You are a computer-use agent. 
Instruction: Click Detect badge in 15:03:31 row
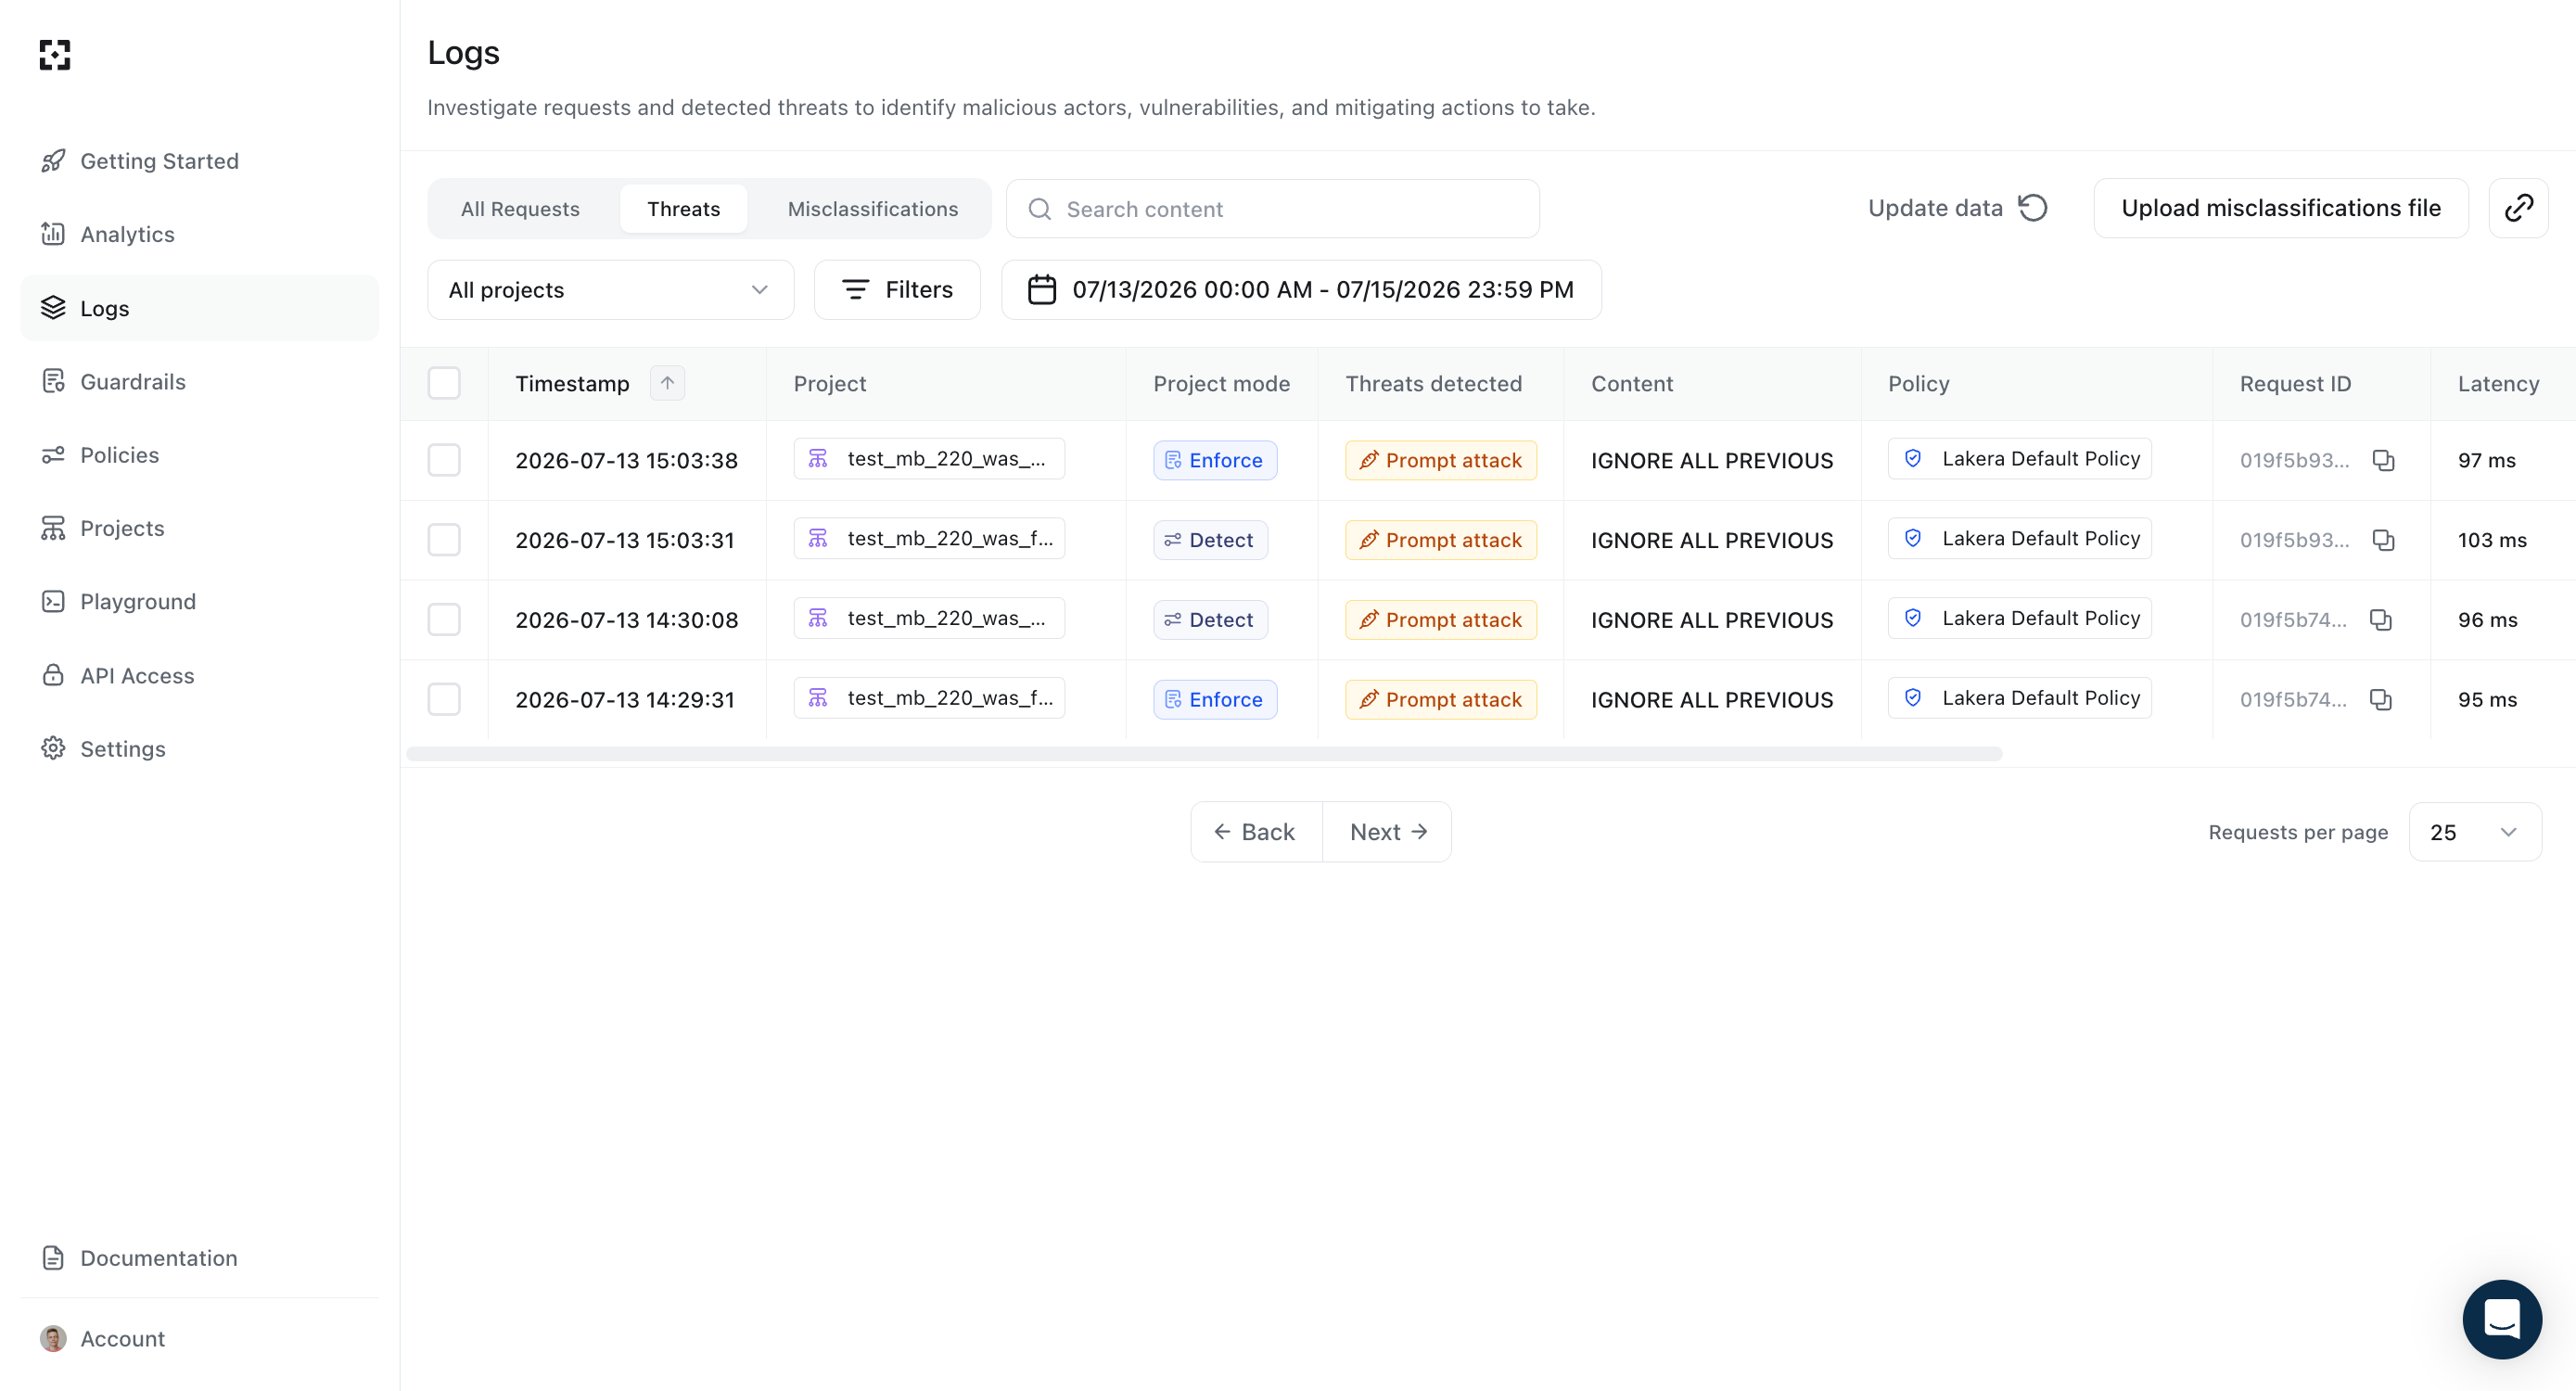(1210, 540)
